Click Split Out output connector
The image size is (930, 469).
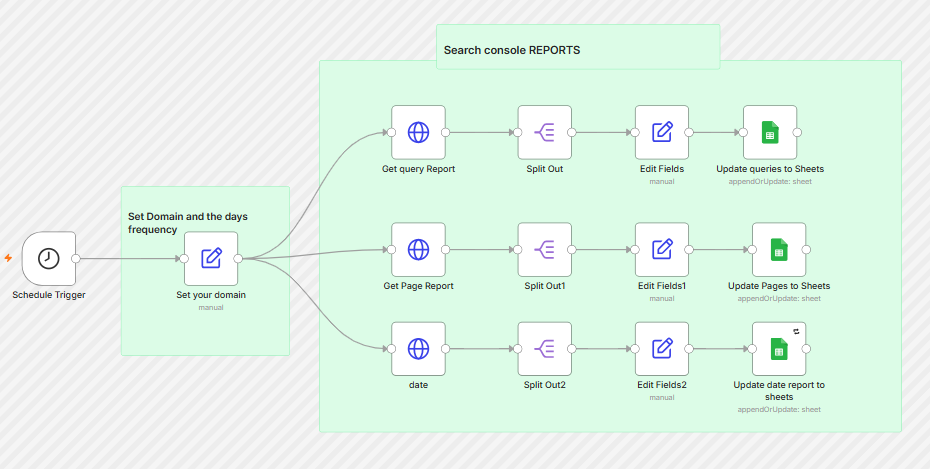[x=572, y=132]
